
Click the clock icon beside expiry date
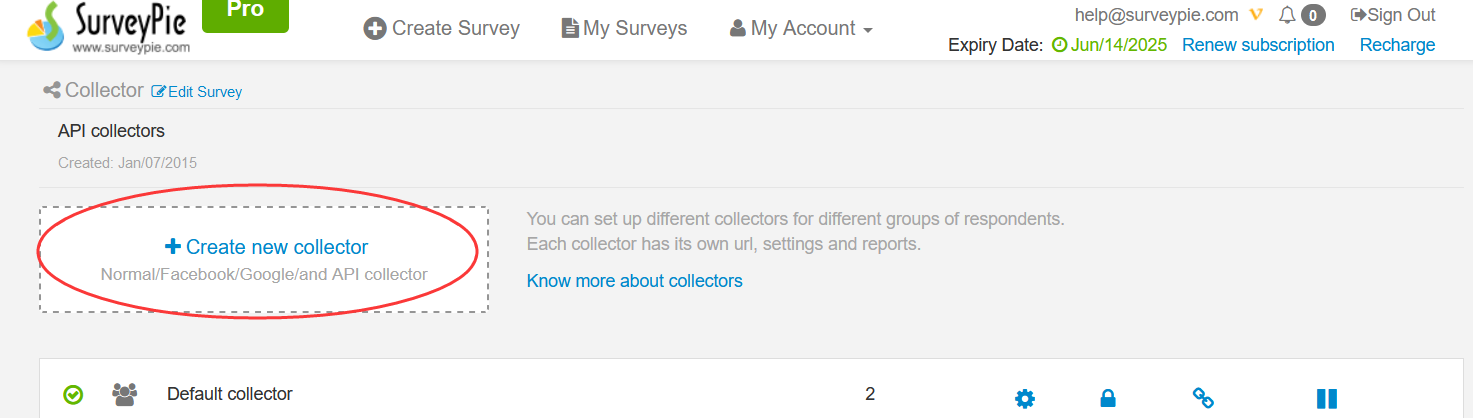click(1060, 45)
